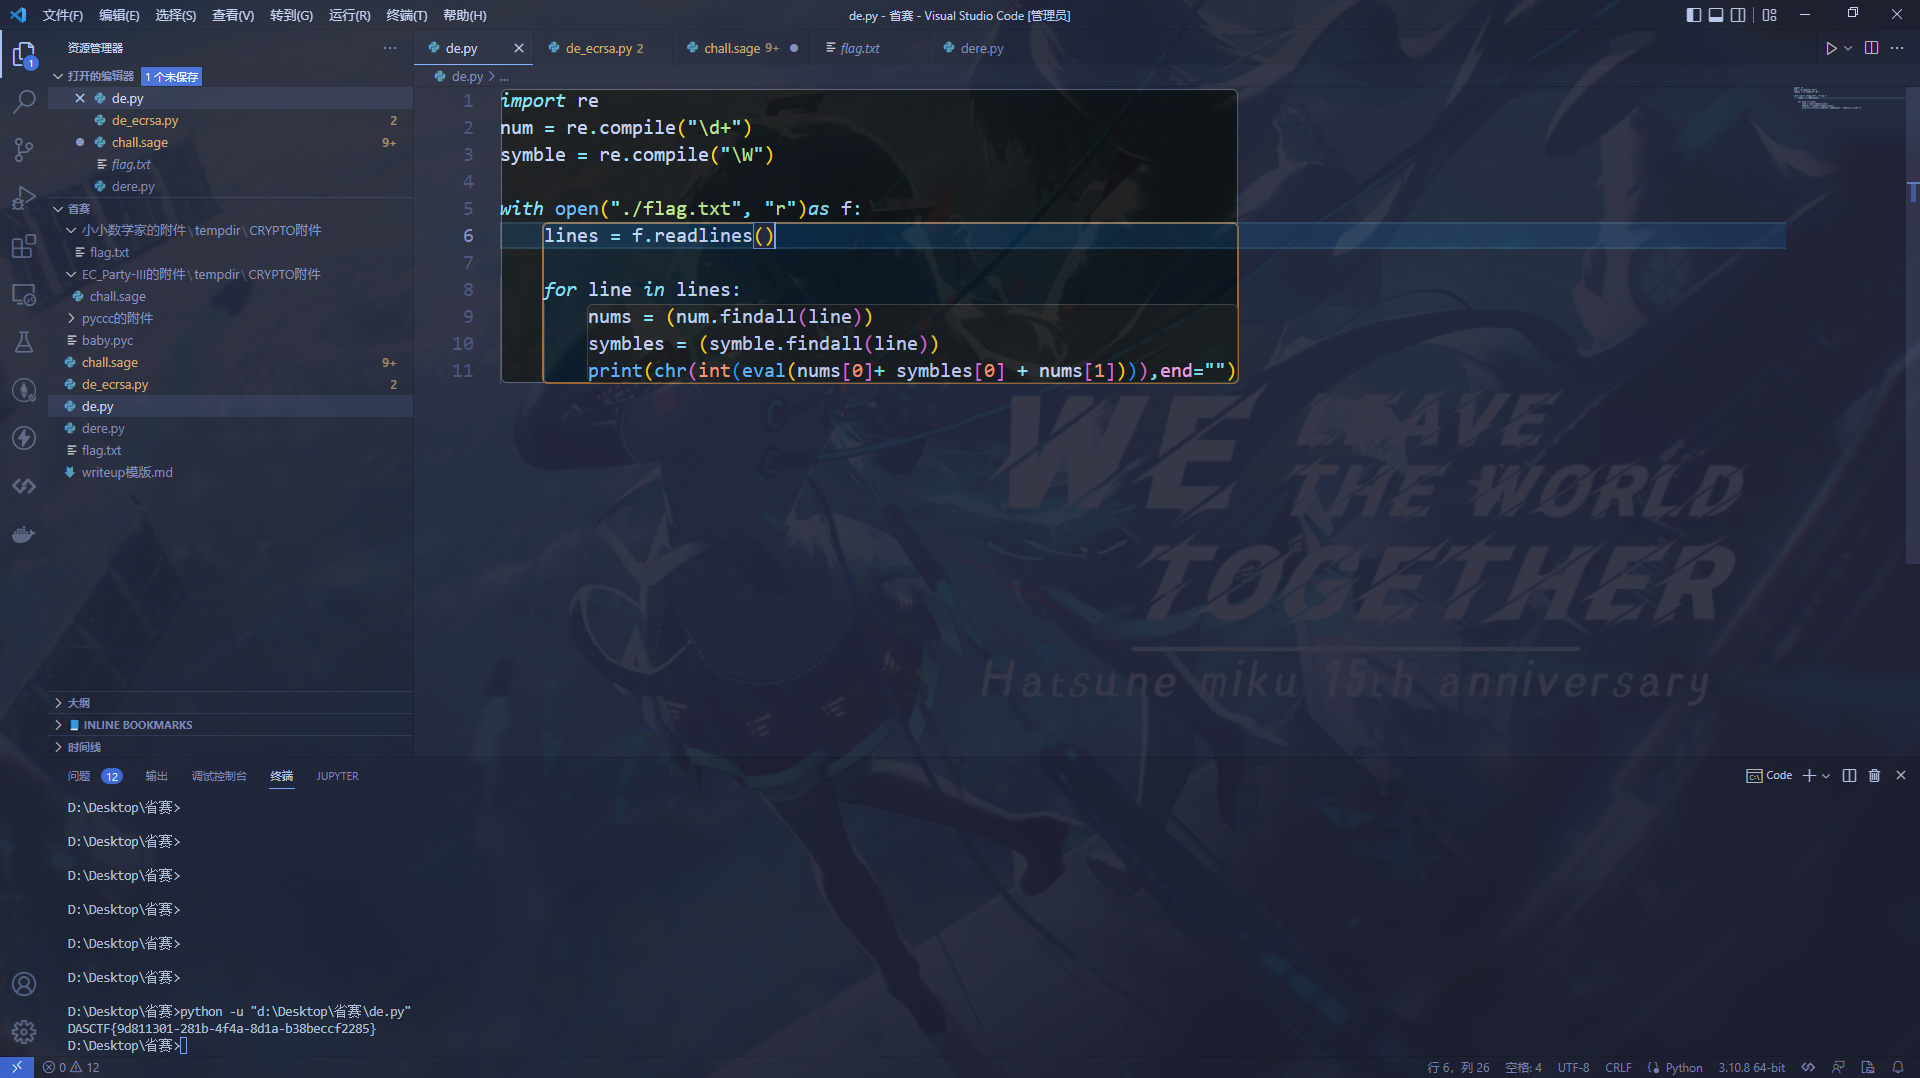Screen dimensions: 1920x1078
Task: Open the Docker view in activity bar
Action: point(24,534)
